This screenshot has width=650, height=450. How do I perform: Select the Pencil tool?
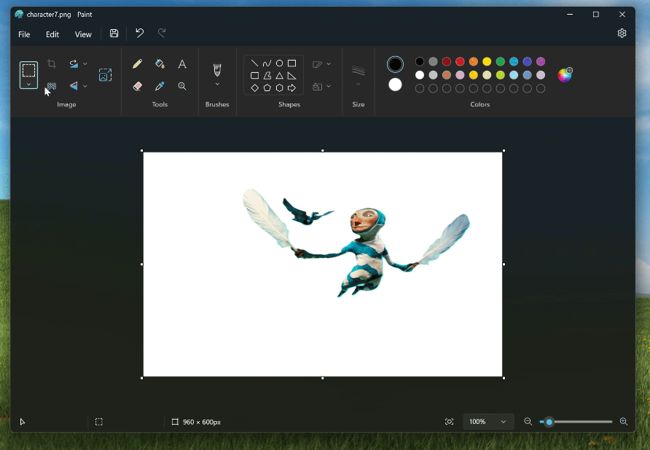(137, 64)
